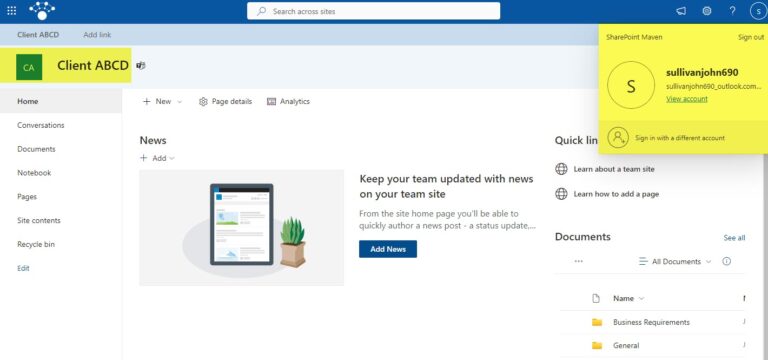Image resolution: width=768 pixels, height=360 pixels.
Task: Click Sign out in account panel
Action: pos(751,37)
